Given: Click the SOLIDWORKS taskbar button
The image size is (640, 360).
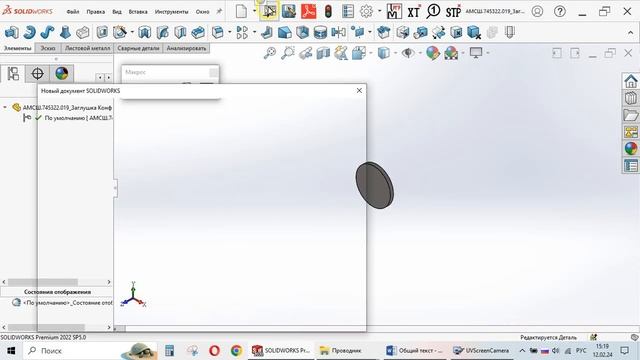Looking at the screenshot, I should (x=281, y=350).
